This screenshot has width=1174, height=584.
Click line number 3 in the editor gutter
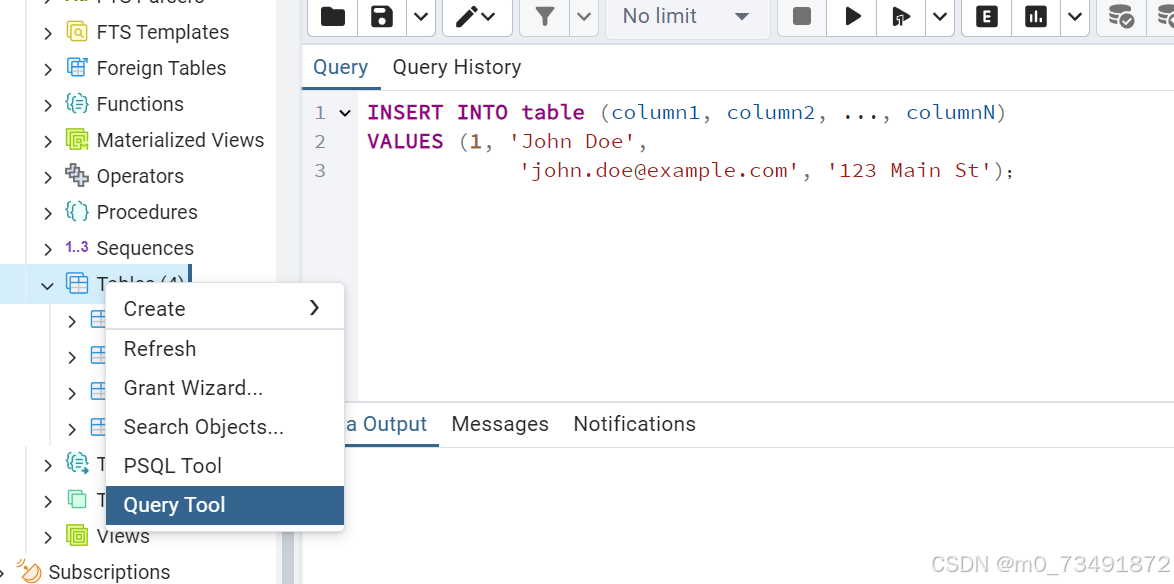pyautogui.click(x=320, y=171)
